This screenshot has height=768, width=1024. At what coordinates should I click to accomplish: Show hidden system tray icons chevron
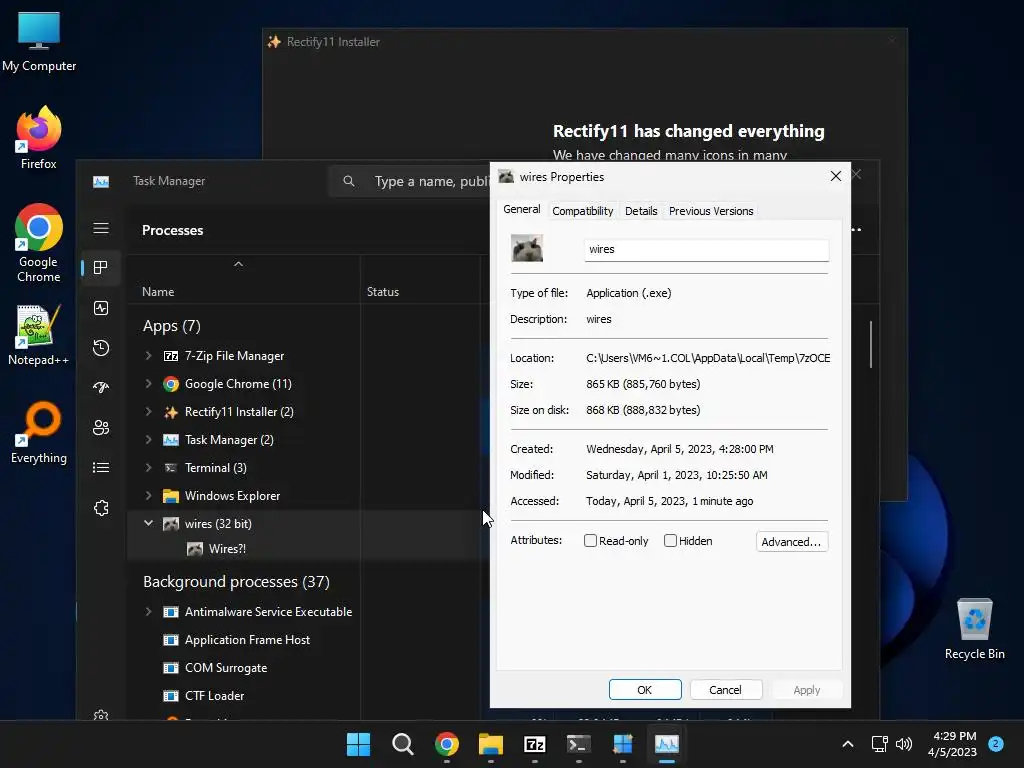[848, 744]
